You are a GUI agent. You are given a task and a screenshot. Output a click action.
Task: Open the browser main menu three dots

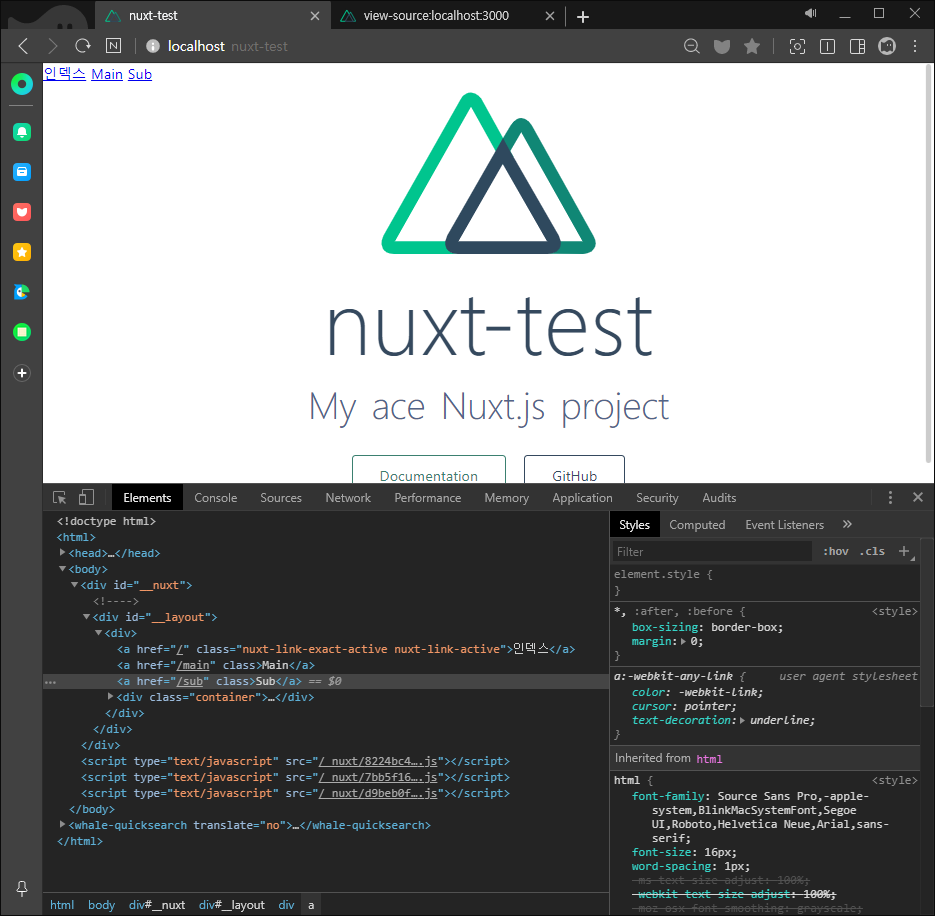915,46
